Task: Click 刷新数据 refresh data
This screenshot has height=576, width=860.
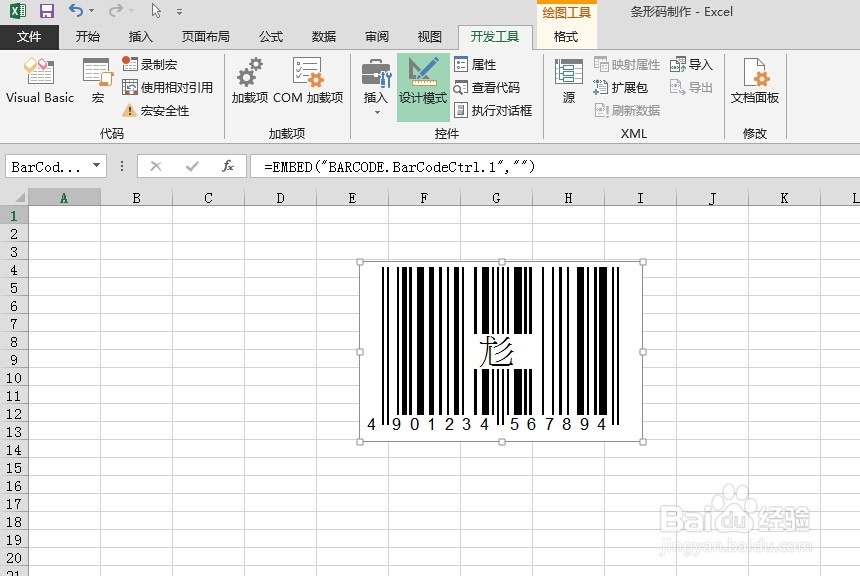Action: [627, 110]
